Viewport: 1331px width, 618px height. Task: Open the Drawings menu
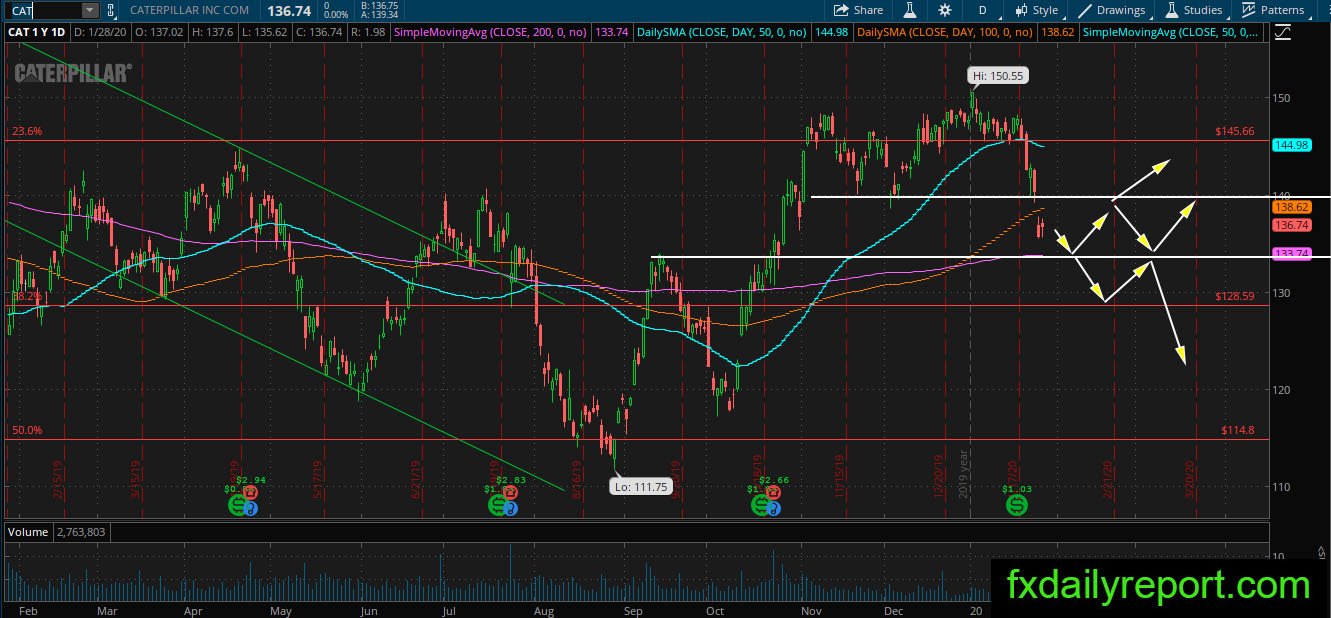tap(1111, 10)
